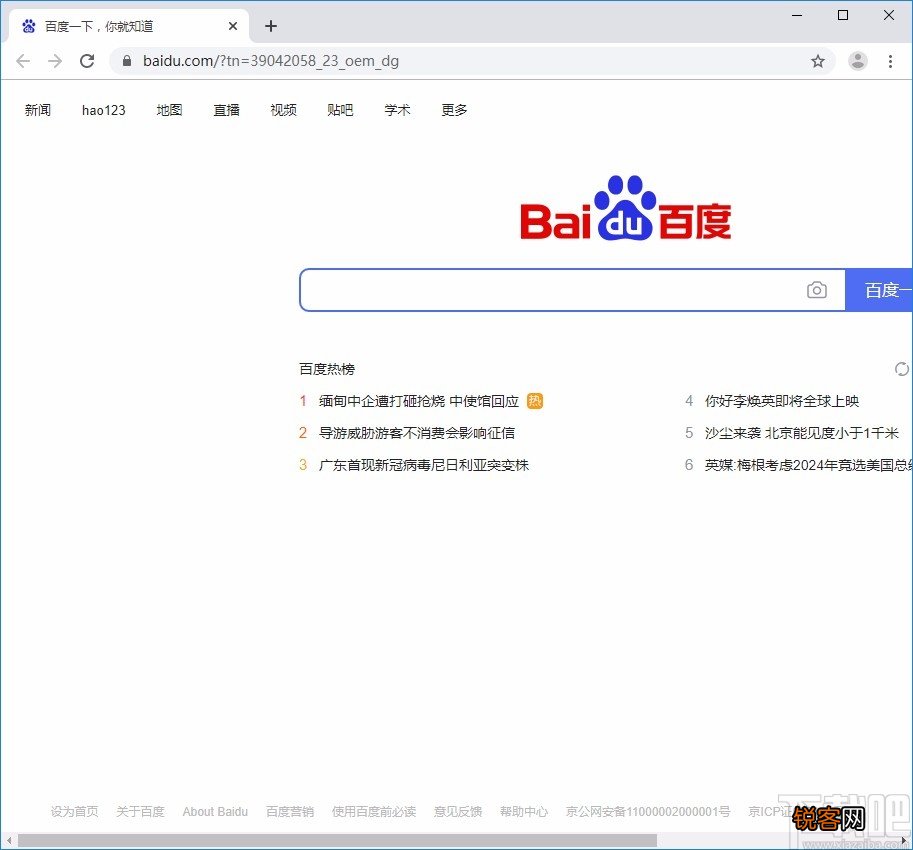Click the browser back arrow
Image resolution: width=913 pixels, height=850 pixels.
tap(23, 61)
